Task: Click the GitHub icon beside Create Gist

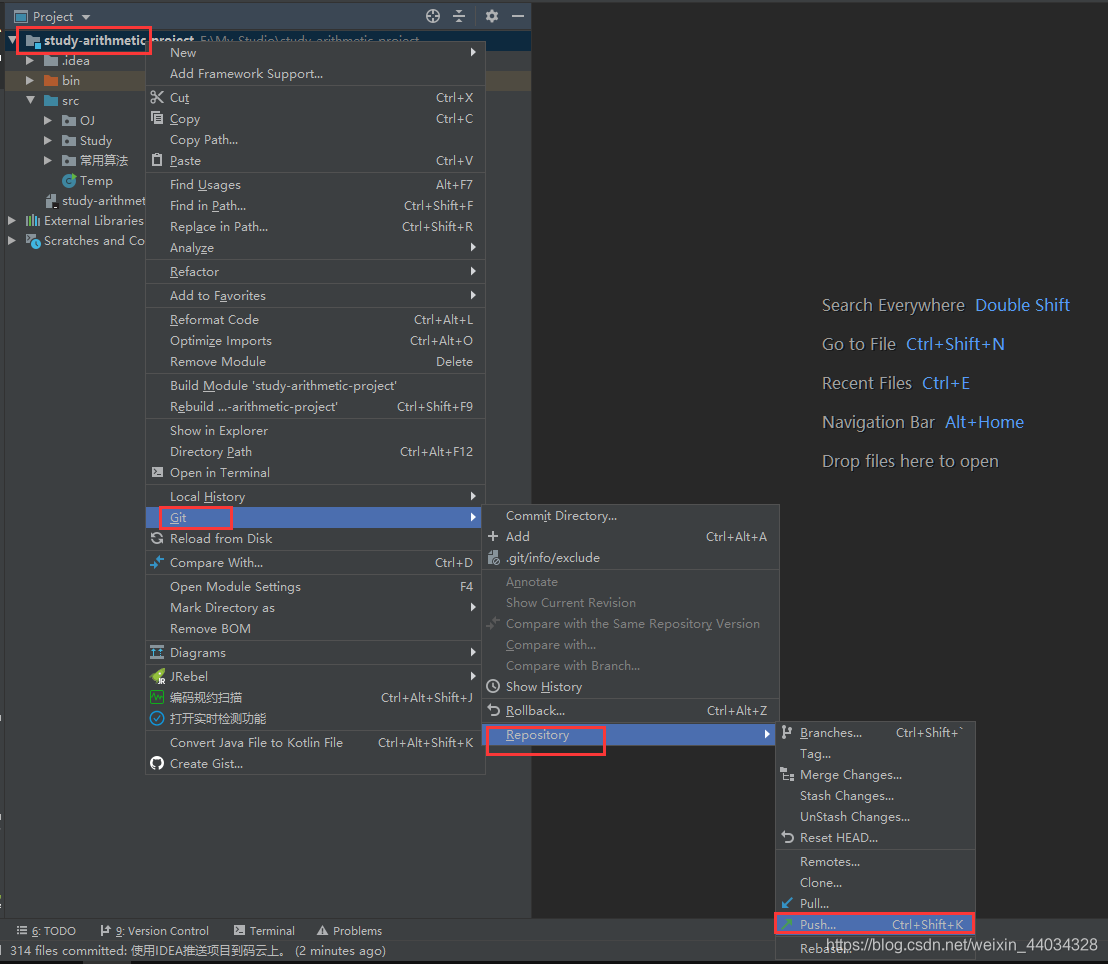Action: coord(157,763)
